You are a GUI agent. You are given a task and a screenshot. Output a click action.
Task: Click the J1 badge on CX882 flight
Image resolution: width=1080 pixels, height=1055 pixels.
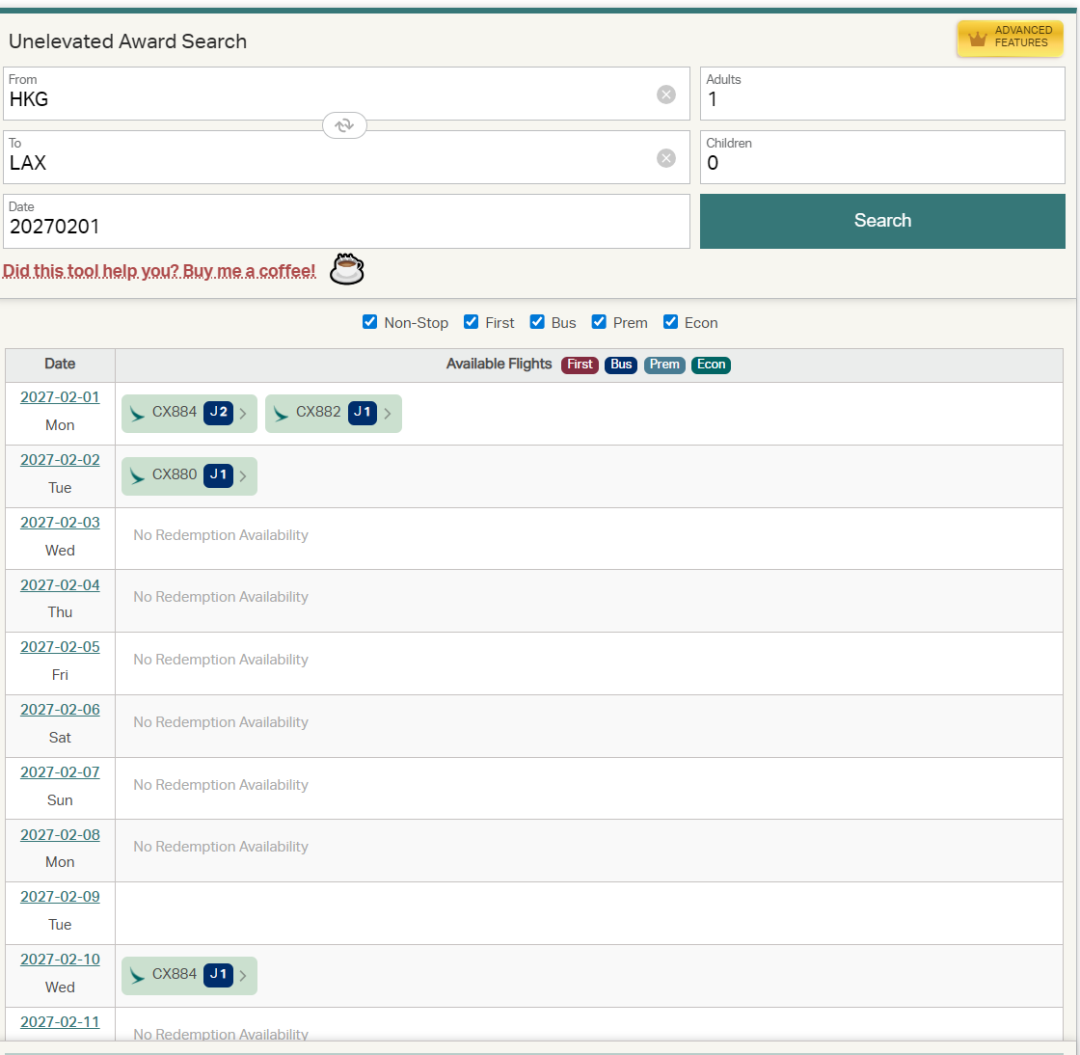362,413
